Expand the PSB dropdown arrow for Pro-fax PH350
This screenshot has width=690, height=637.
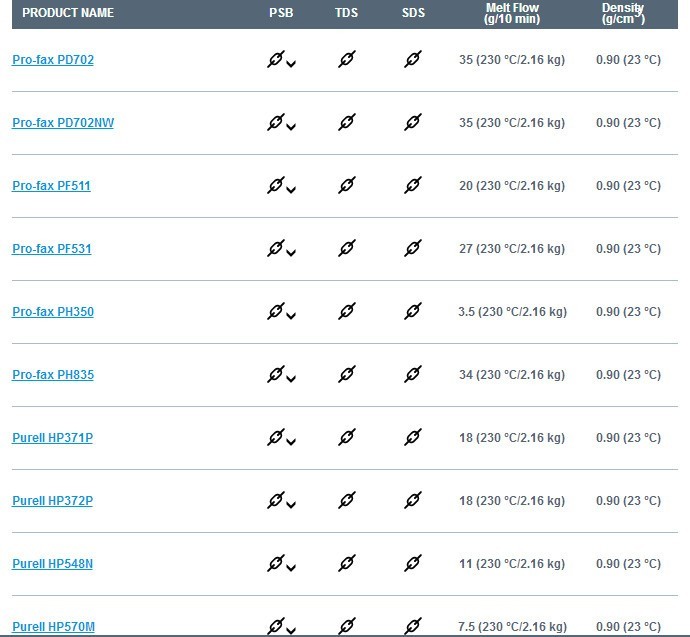[291, 315]
